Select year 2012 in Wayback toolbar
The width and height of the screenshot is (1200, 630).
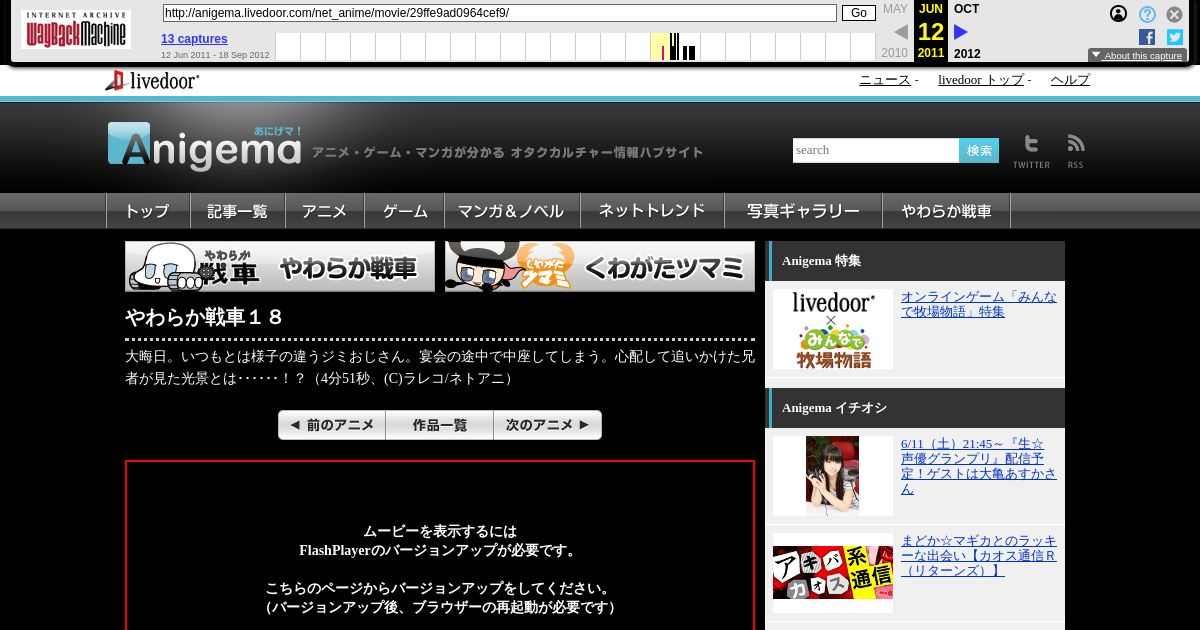coord(967,54)
